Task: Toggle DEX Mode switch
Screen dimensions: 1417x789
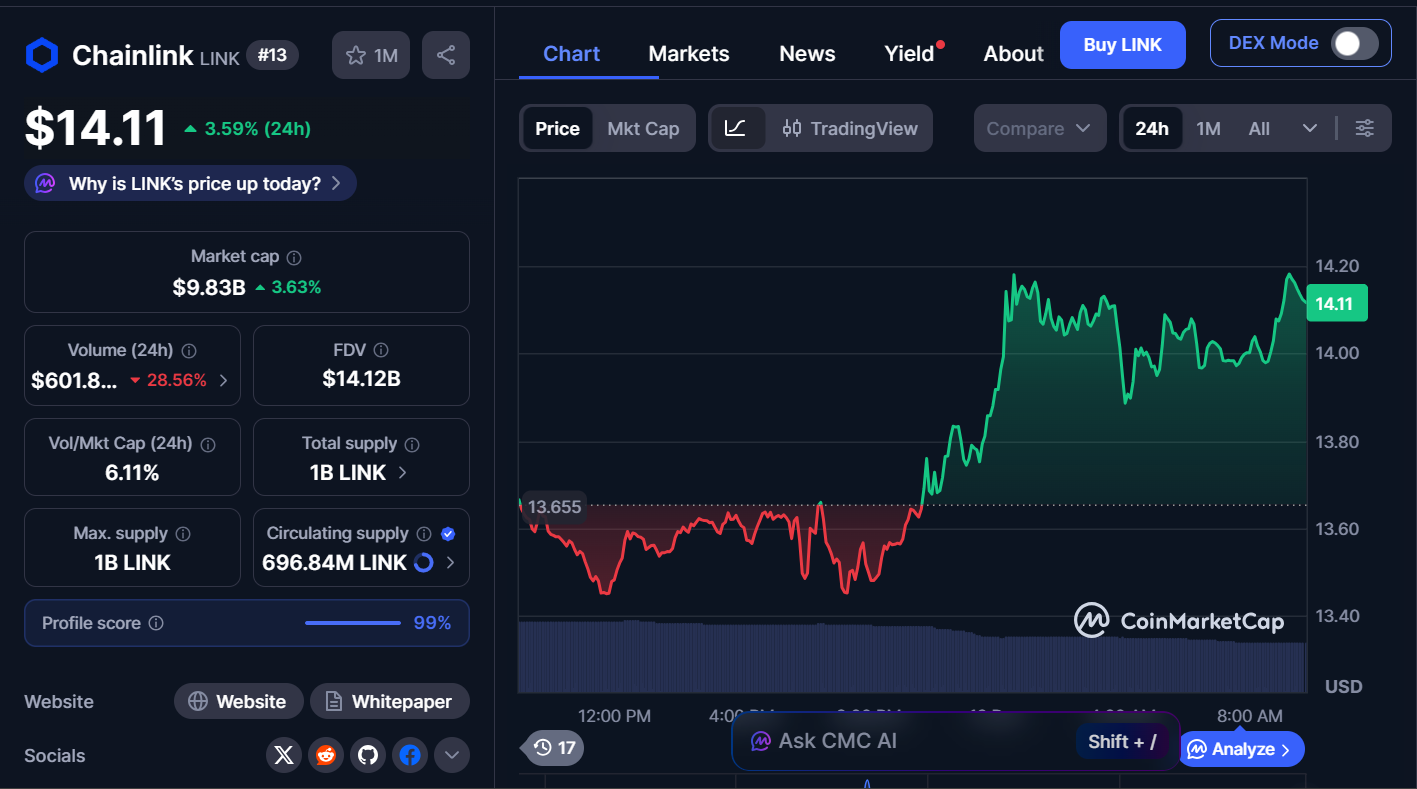Action: (1355, 43)
